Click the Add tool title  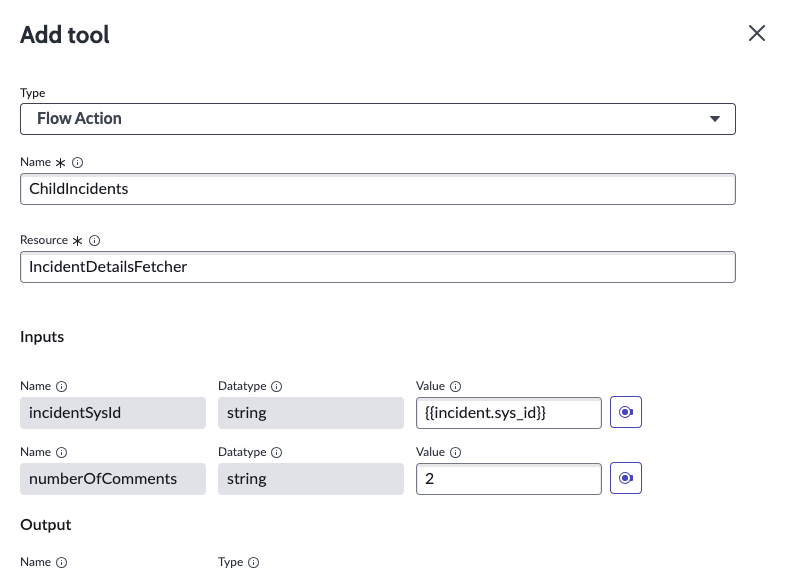pos(64,35)
